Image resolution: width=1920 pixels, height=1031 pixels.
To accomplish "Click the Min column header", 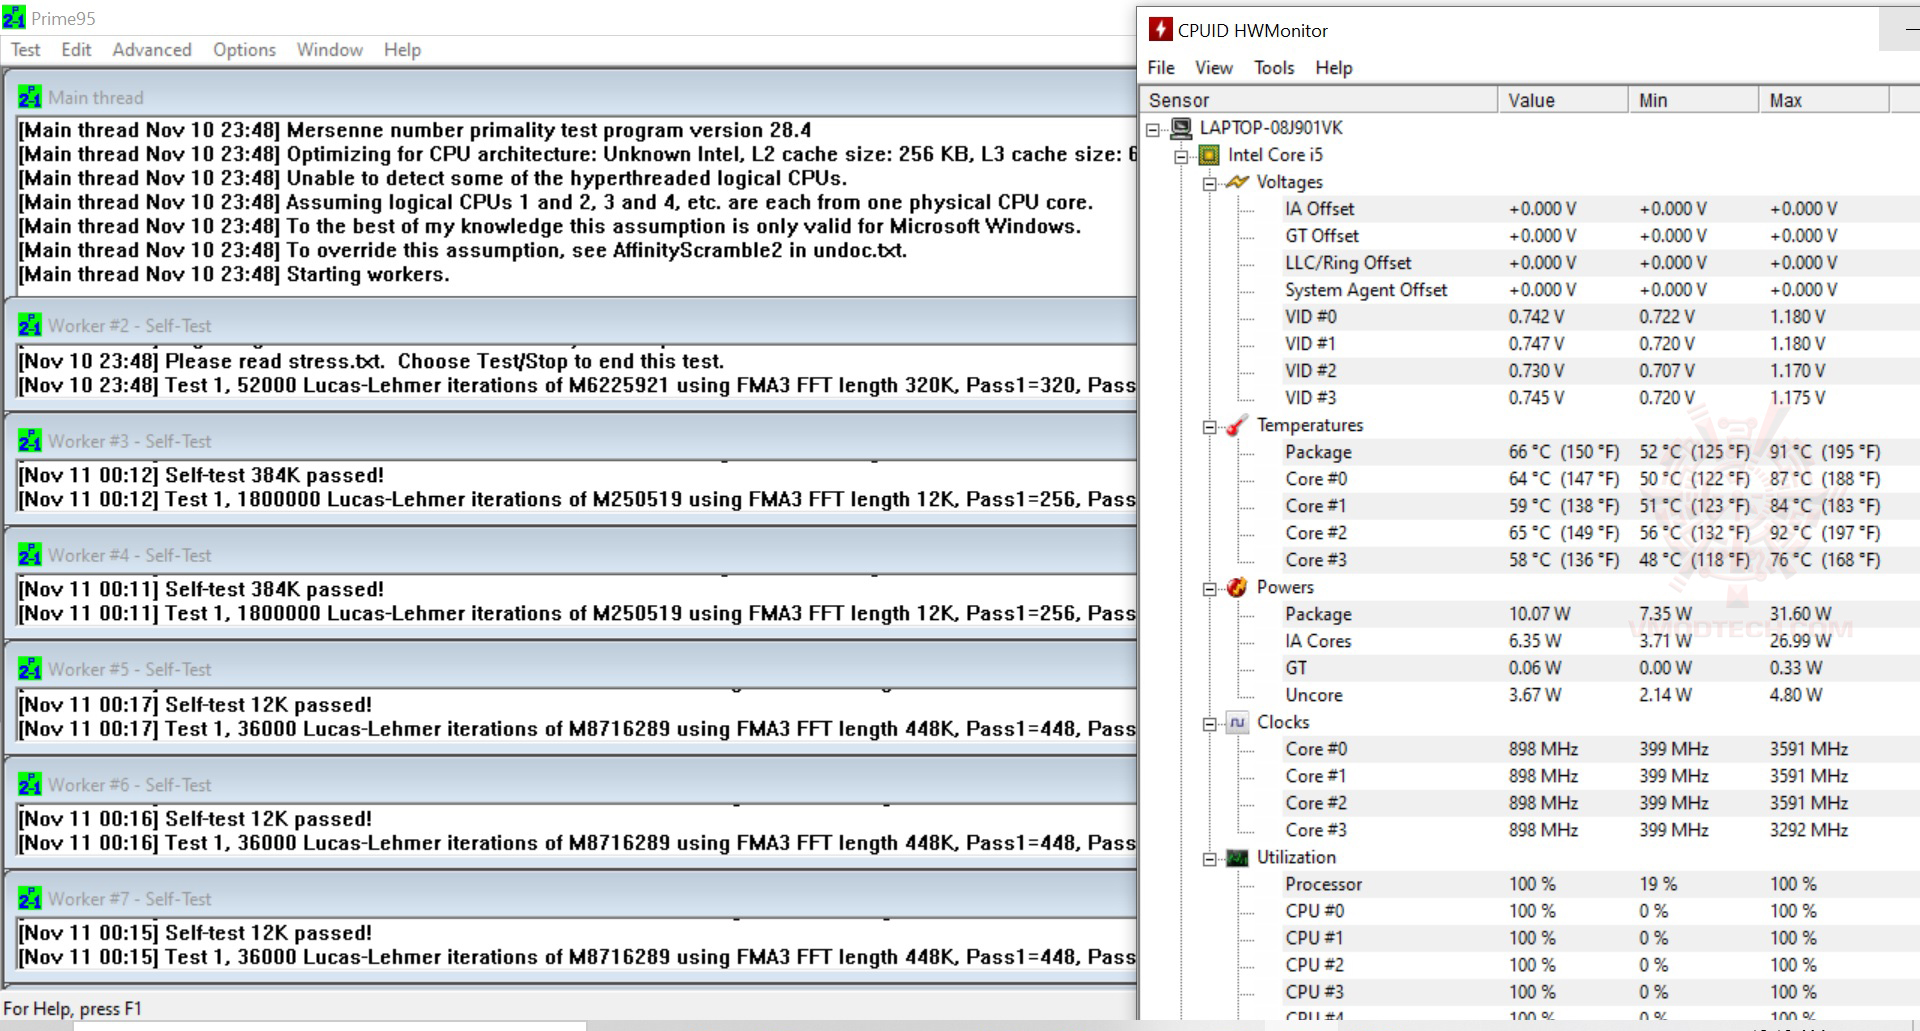I will (x=1693, y=100).
